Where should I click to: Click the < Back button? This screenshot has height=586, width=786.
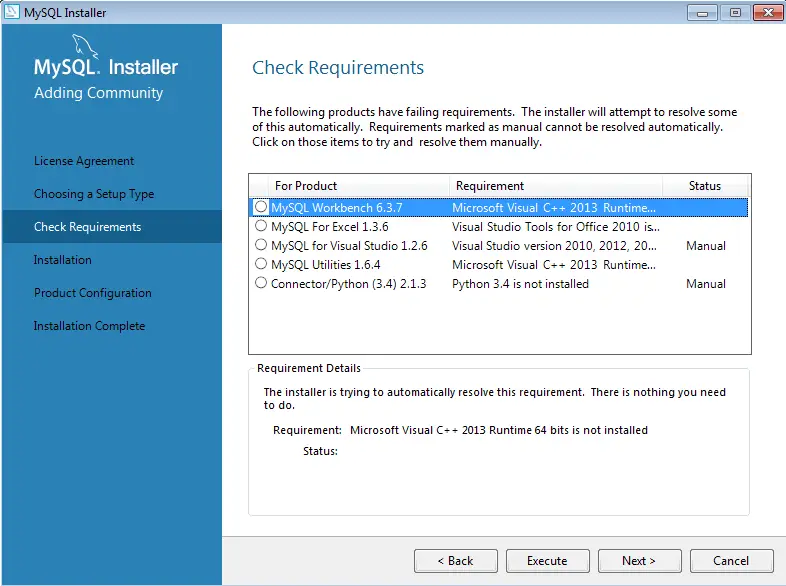click(x=456, y=560)
